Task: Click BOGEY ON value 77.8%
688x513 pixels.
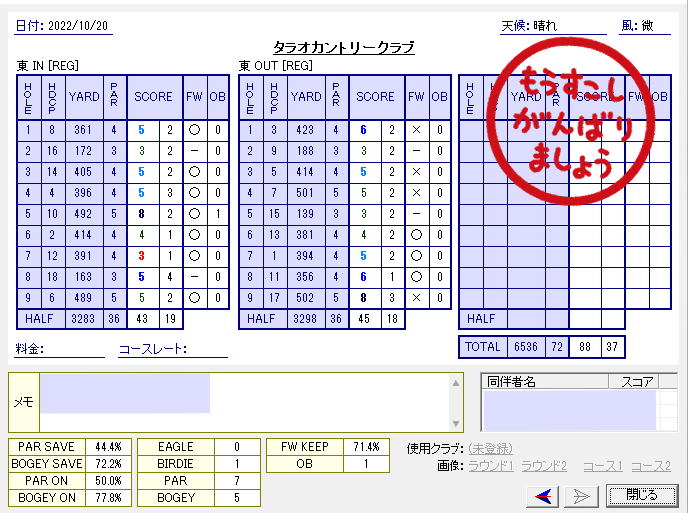Action: pyautogui.click(x=108, y=498)
